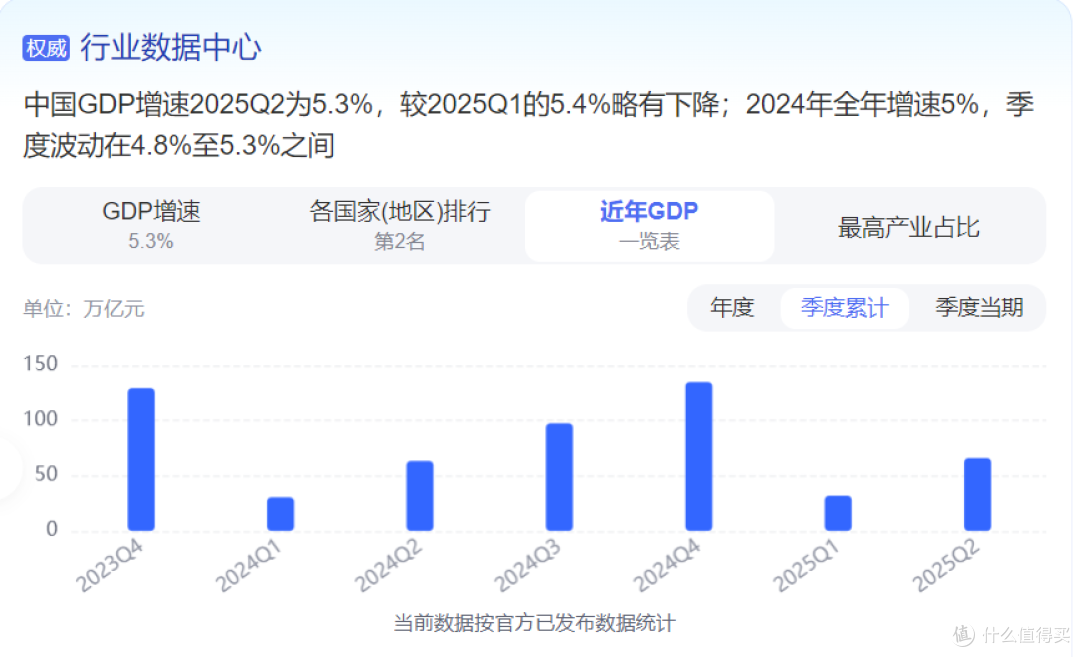Click the 2025Q2 bar in chart
Image resolution: width=1080 pixels, height=657 pixels.
pos(977,494)
